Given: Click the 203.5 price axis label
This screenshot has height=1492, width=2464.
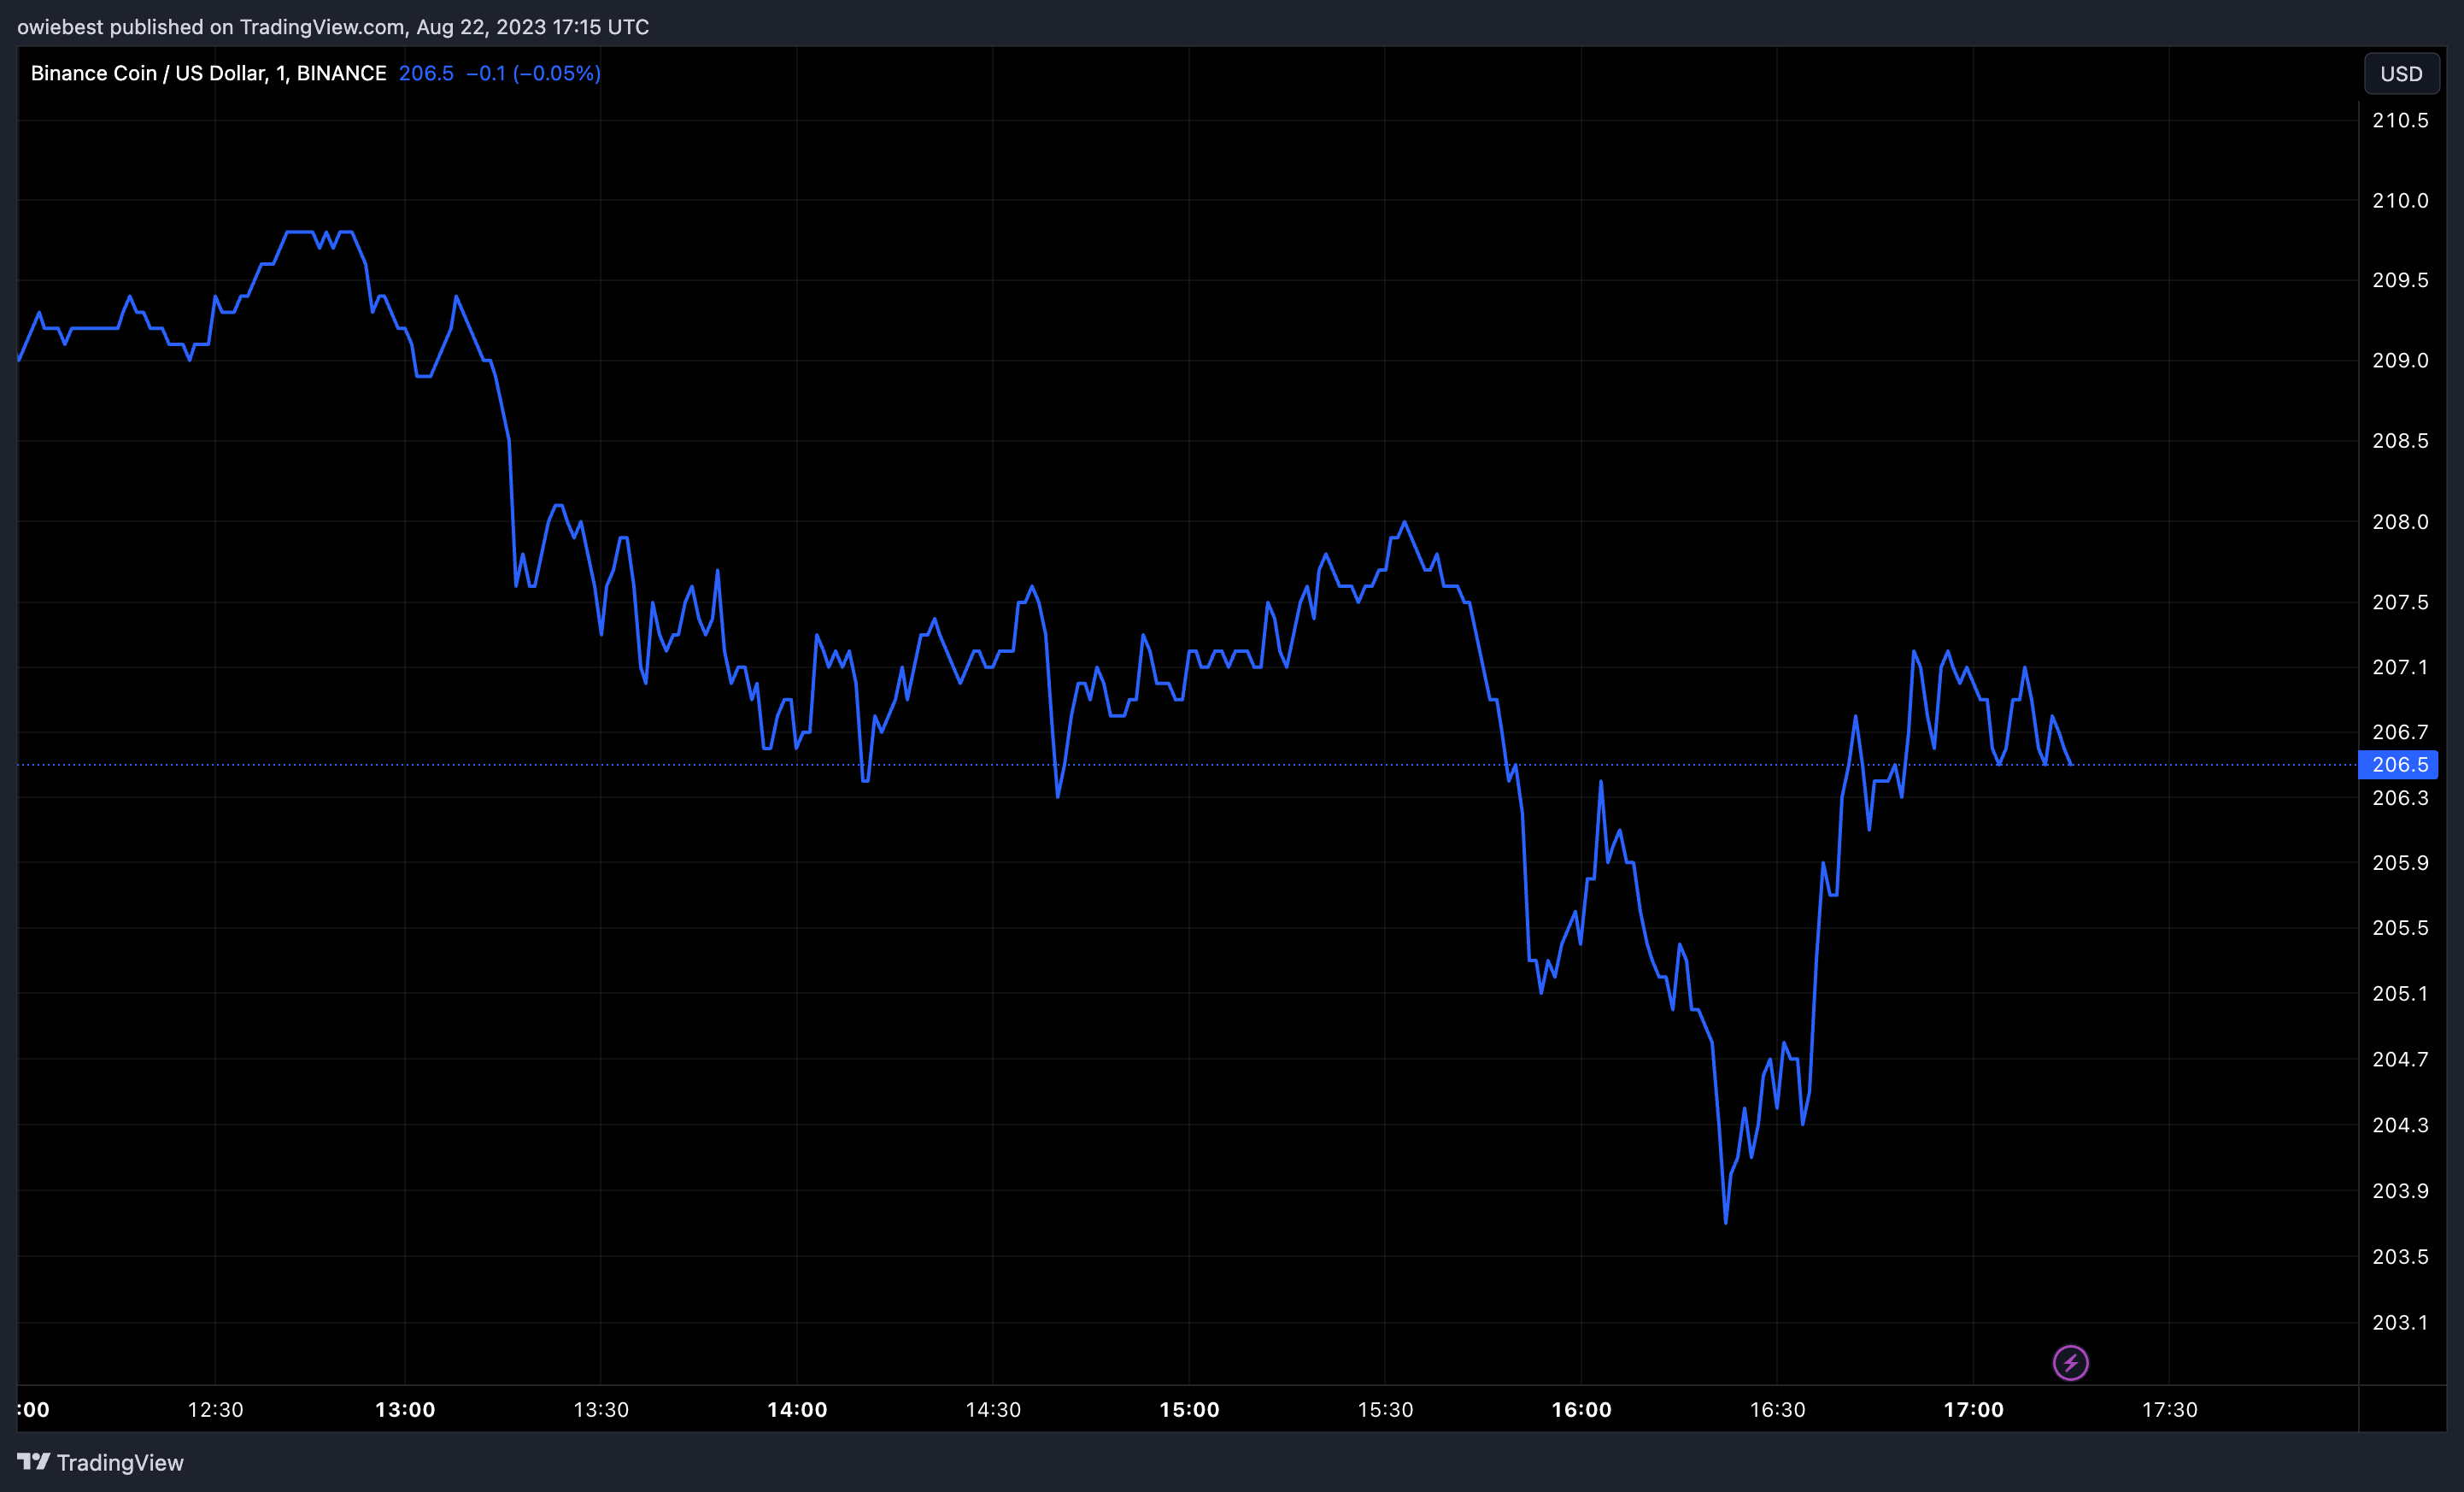Looking at the screenshot, I should coord(2400,1256).
